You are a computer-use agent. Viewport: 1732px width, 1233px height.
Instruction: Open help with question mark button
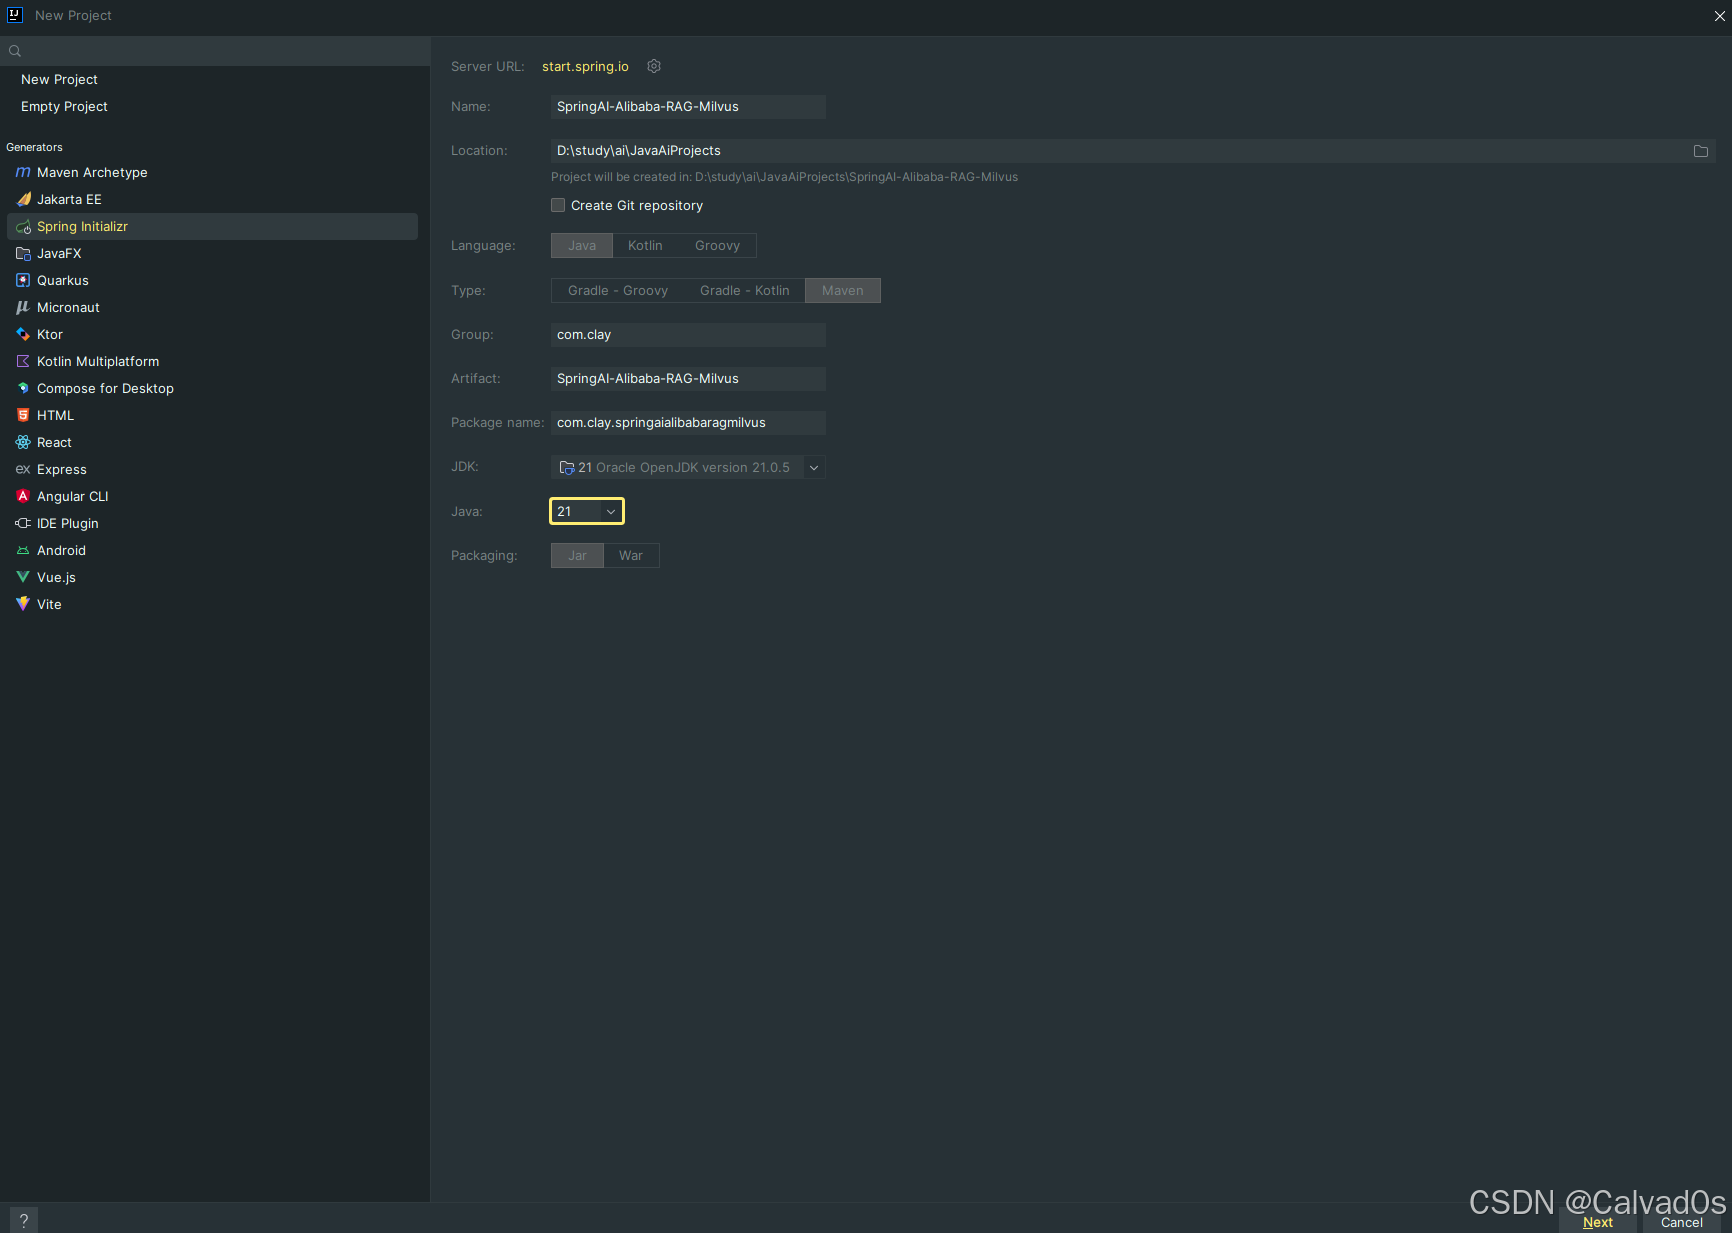(24, 1220)
